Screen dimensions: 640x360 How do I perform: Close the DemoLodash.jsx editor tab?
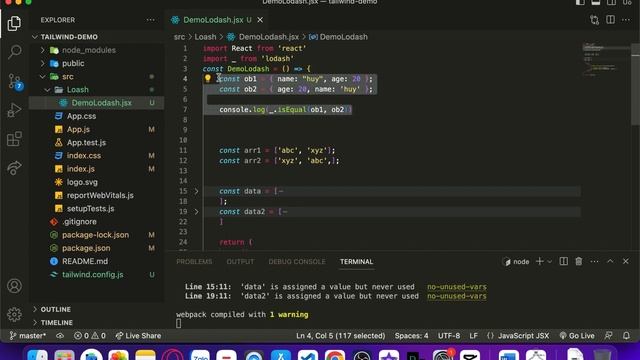click(260, 20)
